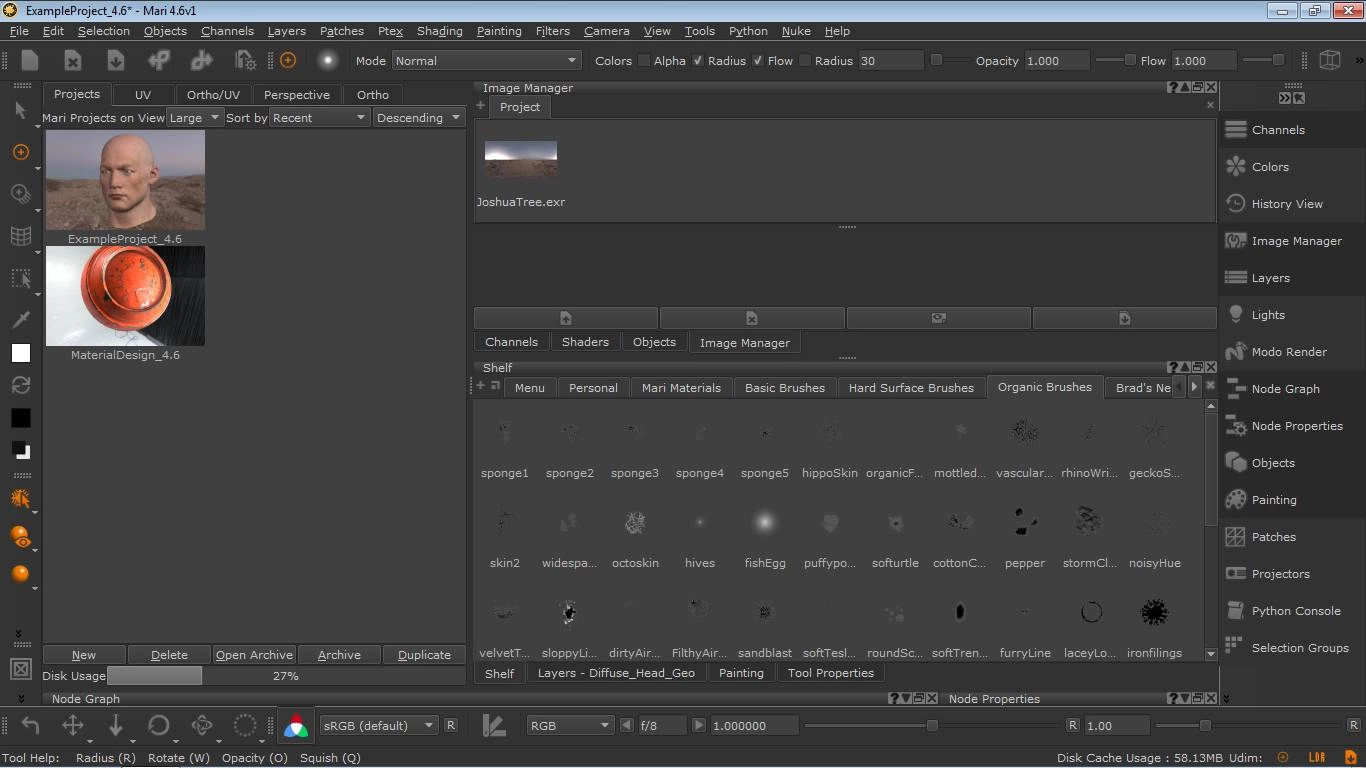Click the save project icon in toolbar

click(116, 60)
